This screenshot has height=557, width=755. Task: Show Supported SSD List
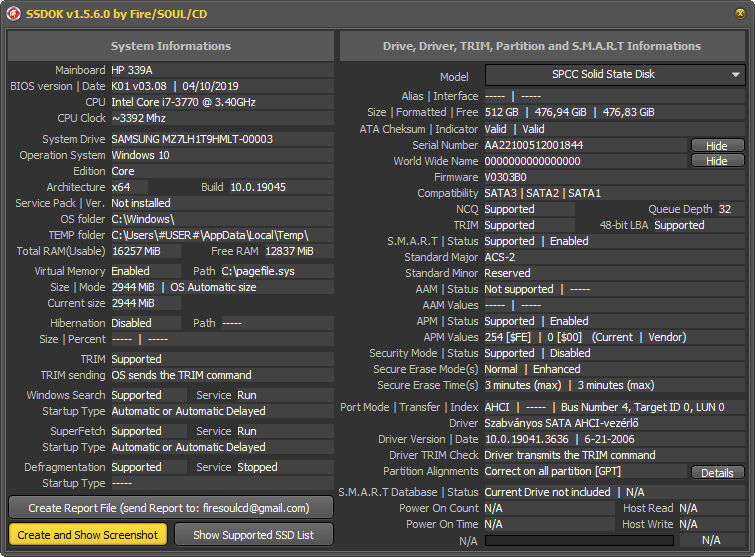click(x=253, y=535)
